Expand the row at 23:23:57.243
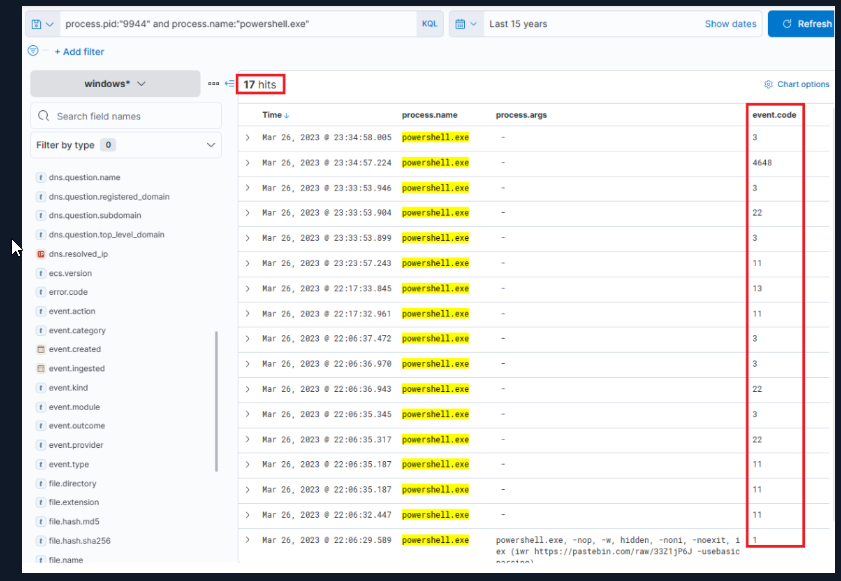 pos(247,263)
